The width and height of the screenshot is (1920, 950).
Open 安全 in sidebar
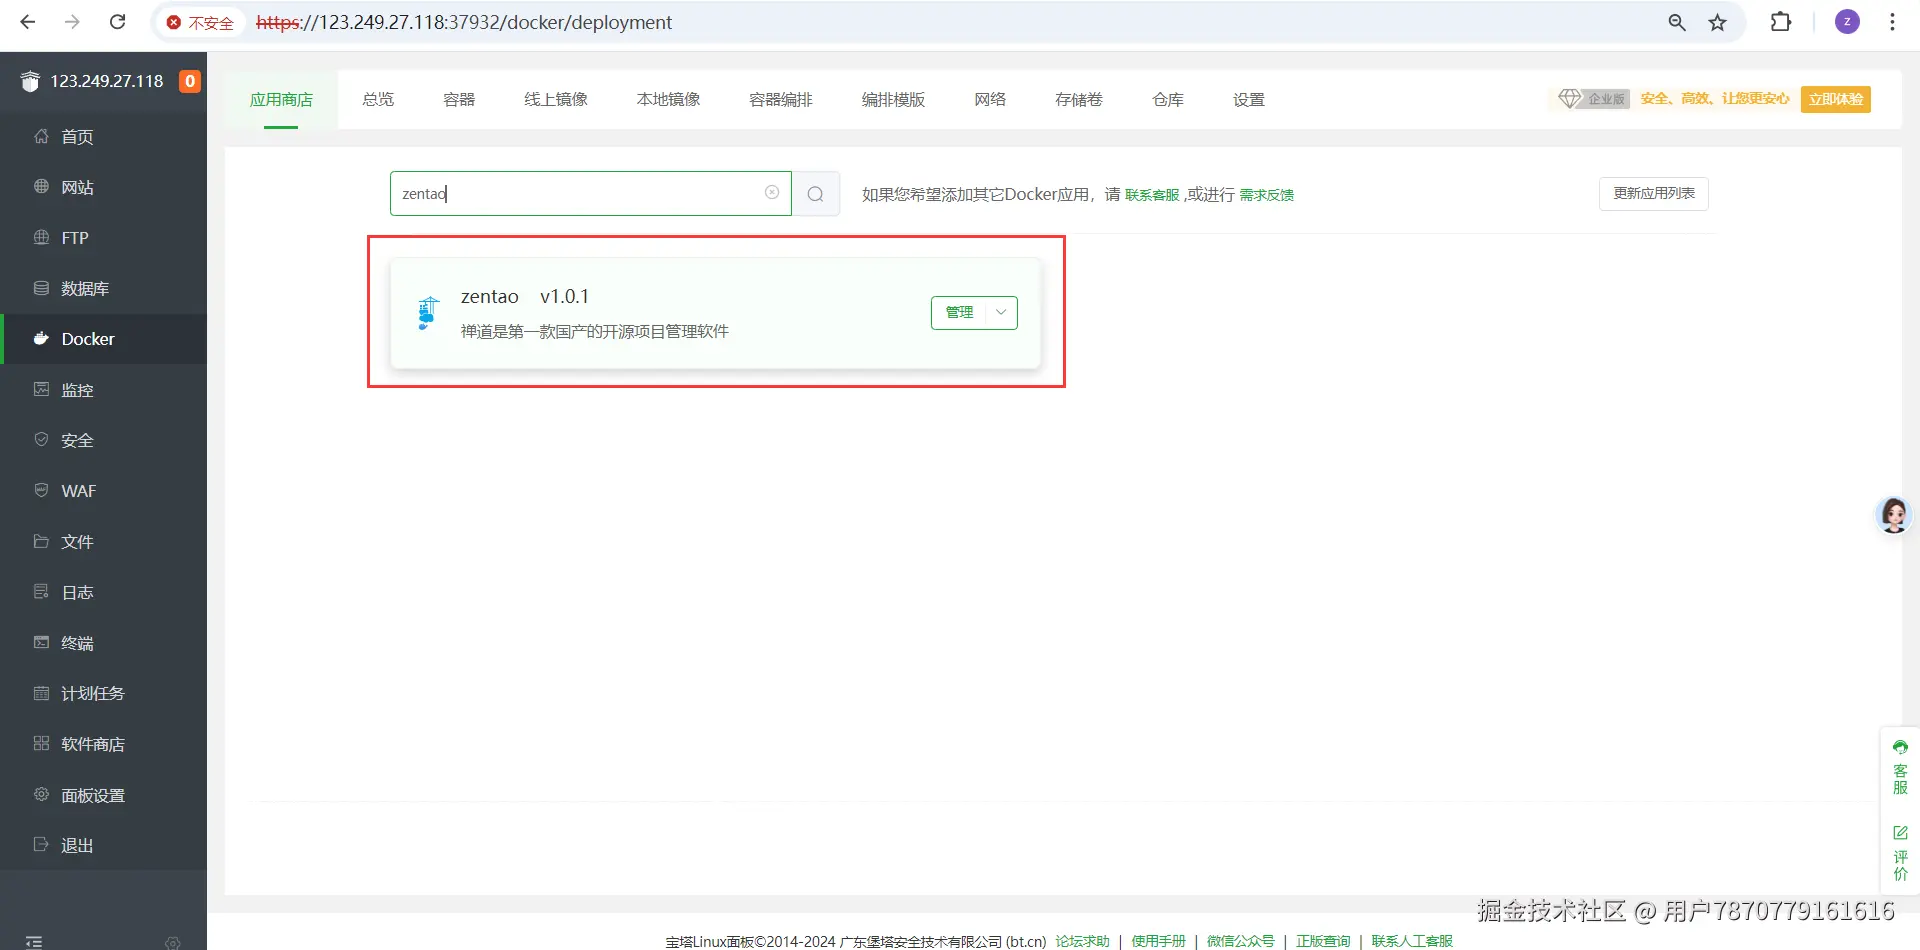104,440
